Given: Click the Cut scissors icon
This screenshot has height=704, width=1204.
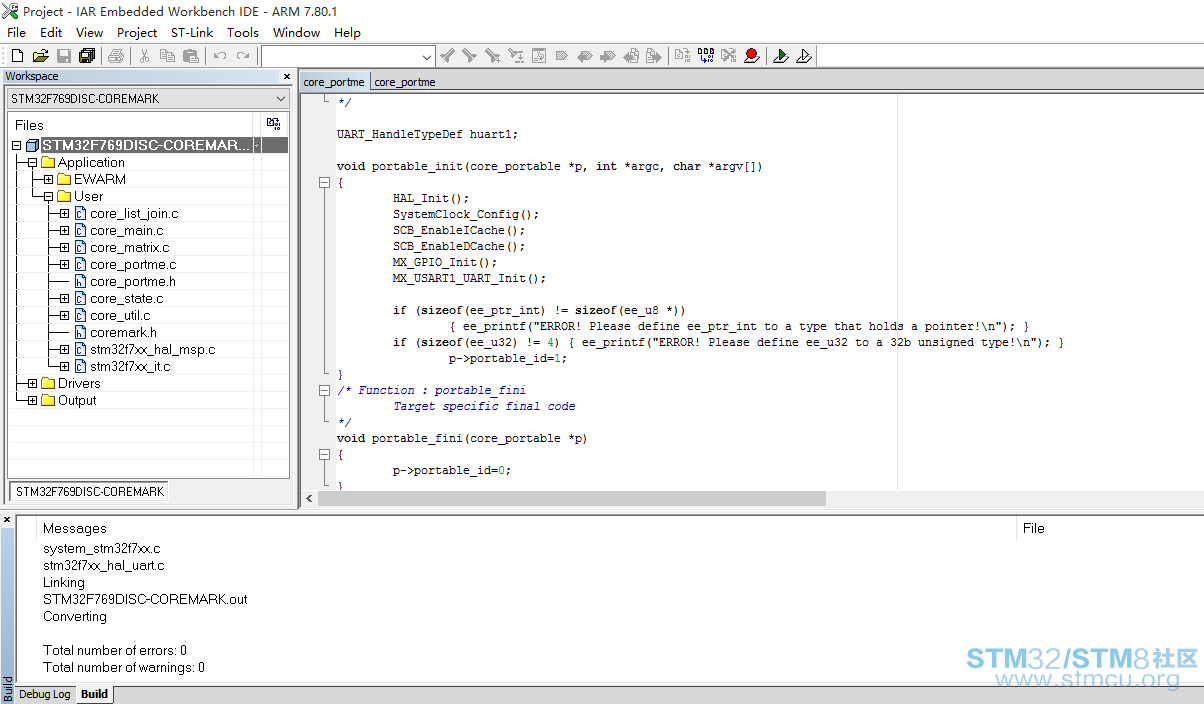Looking at the screenshot, I should pyautogui.click(x=144, y=56).
